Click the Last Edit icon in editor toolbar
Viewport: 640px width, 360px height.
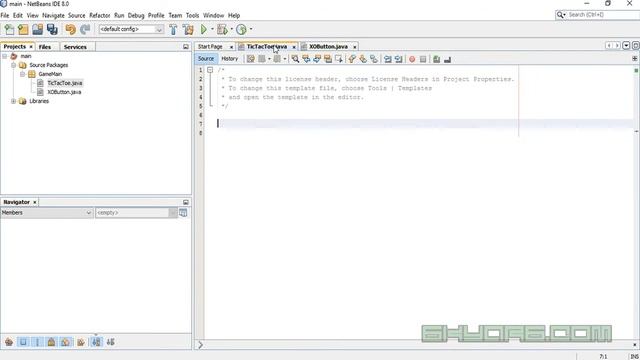[251, 59]
